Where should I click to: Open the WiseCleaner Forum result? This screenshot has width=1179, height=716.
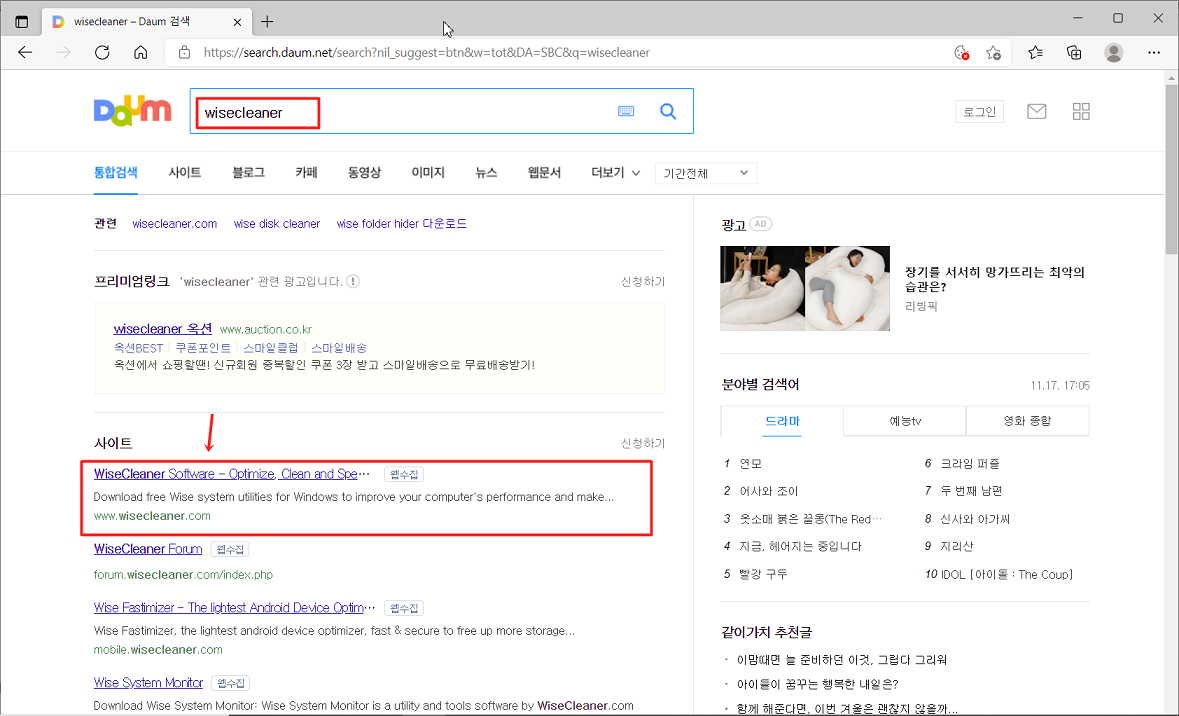pyautogui.click(x=148, y=548)
